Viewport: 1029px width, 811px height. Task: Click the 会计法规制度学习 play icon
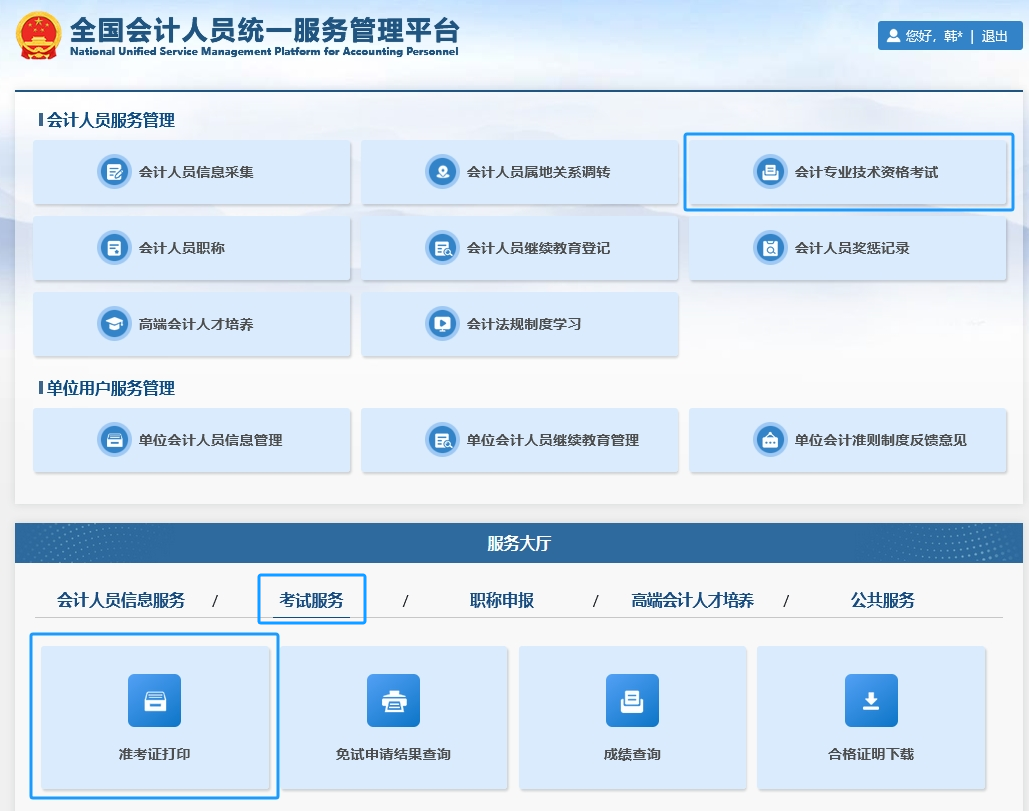tap(443, 324)
